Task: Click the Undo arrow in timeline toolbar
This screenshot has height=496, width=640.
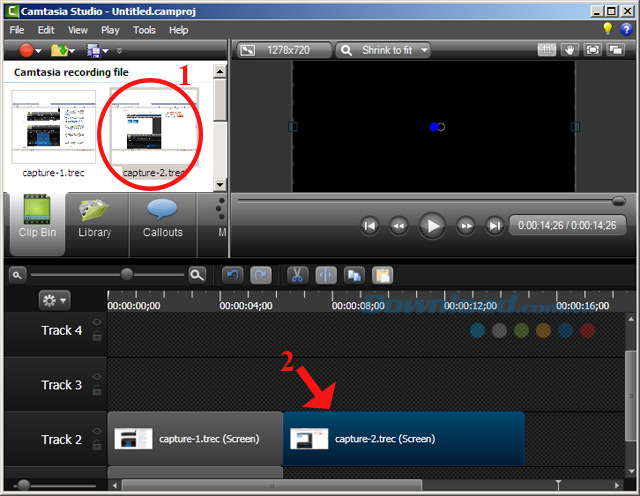Action: [x=232, y=274]
